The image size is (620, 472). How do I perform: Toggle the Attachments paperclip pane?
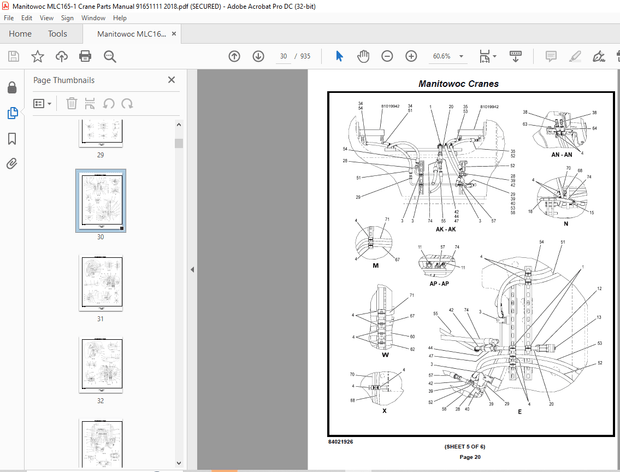click(x=12, y=163)
